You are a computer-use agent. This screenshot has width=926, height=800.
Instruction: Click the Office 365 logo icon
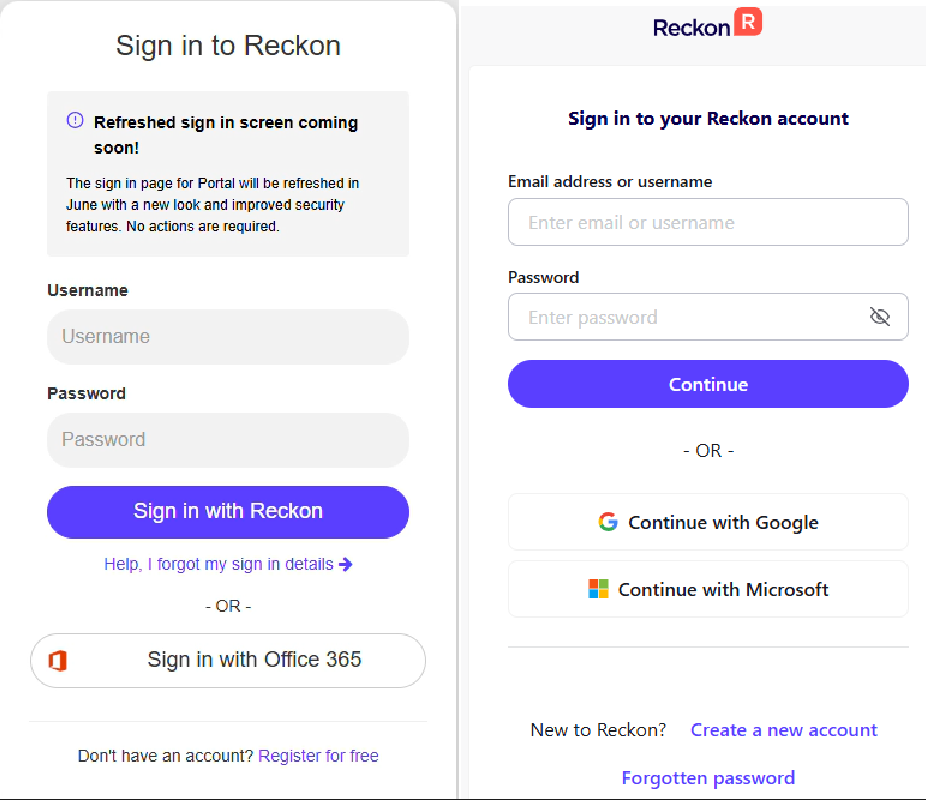point(57,660)
